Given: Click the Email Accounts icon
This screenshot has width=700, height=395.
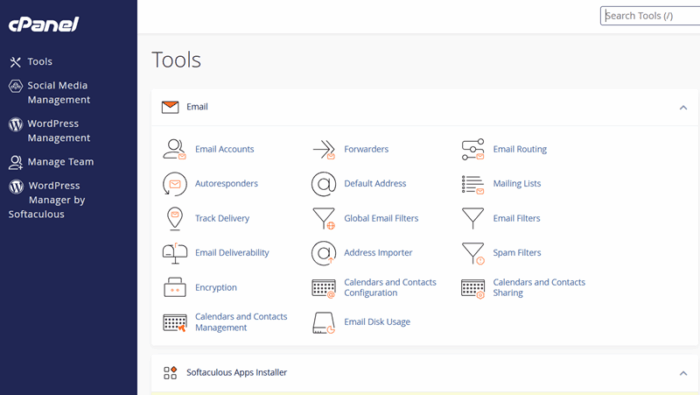Looking at the screenshot, I should coord(175,149).
